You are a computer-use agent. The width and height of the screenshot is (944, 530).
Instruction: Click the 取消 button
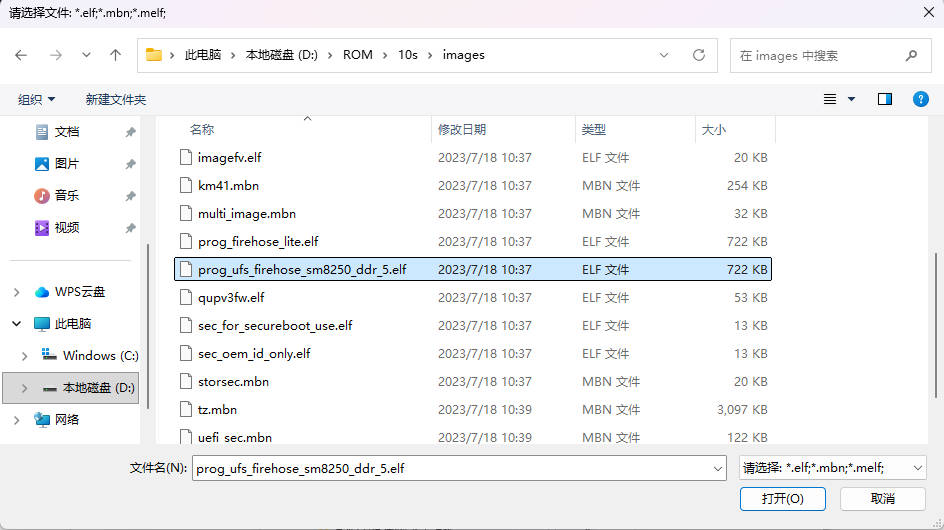882,498
